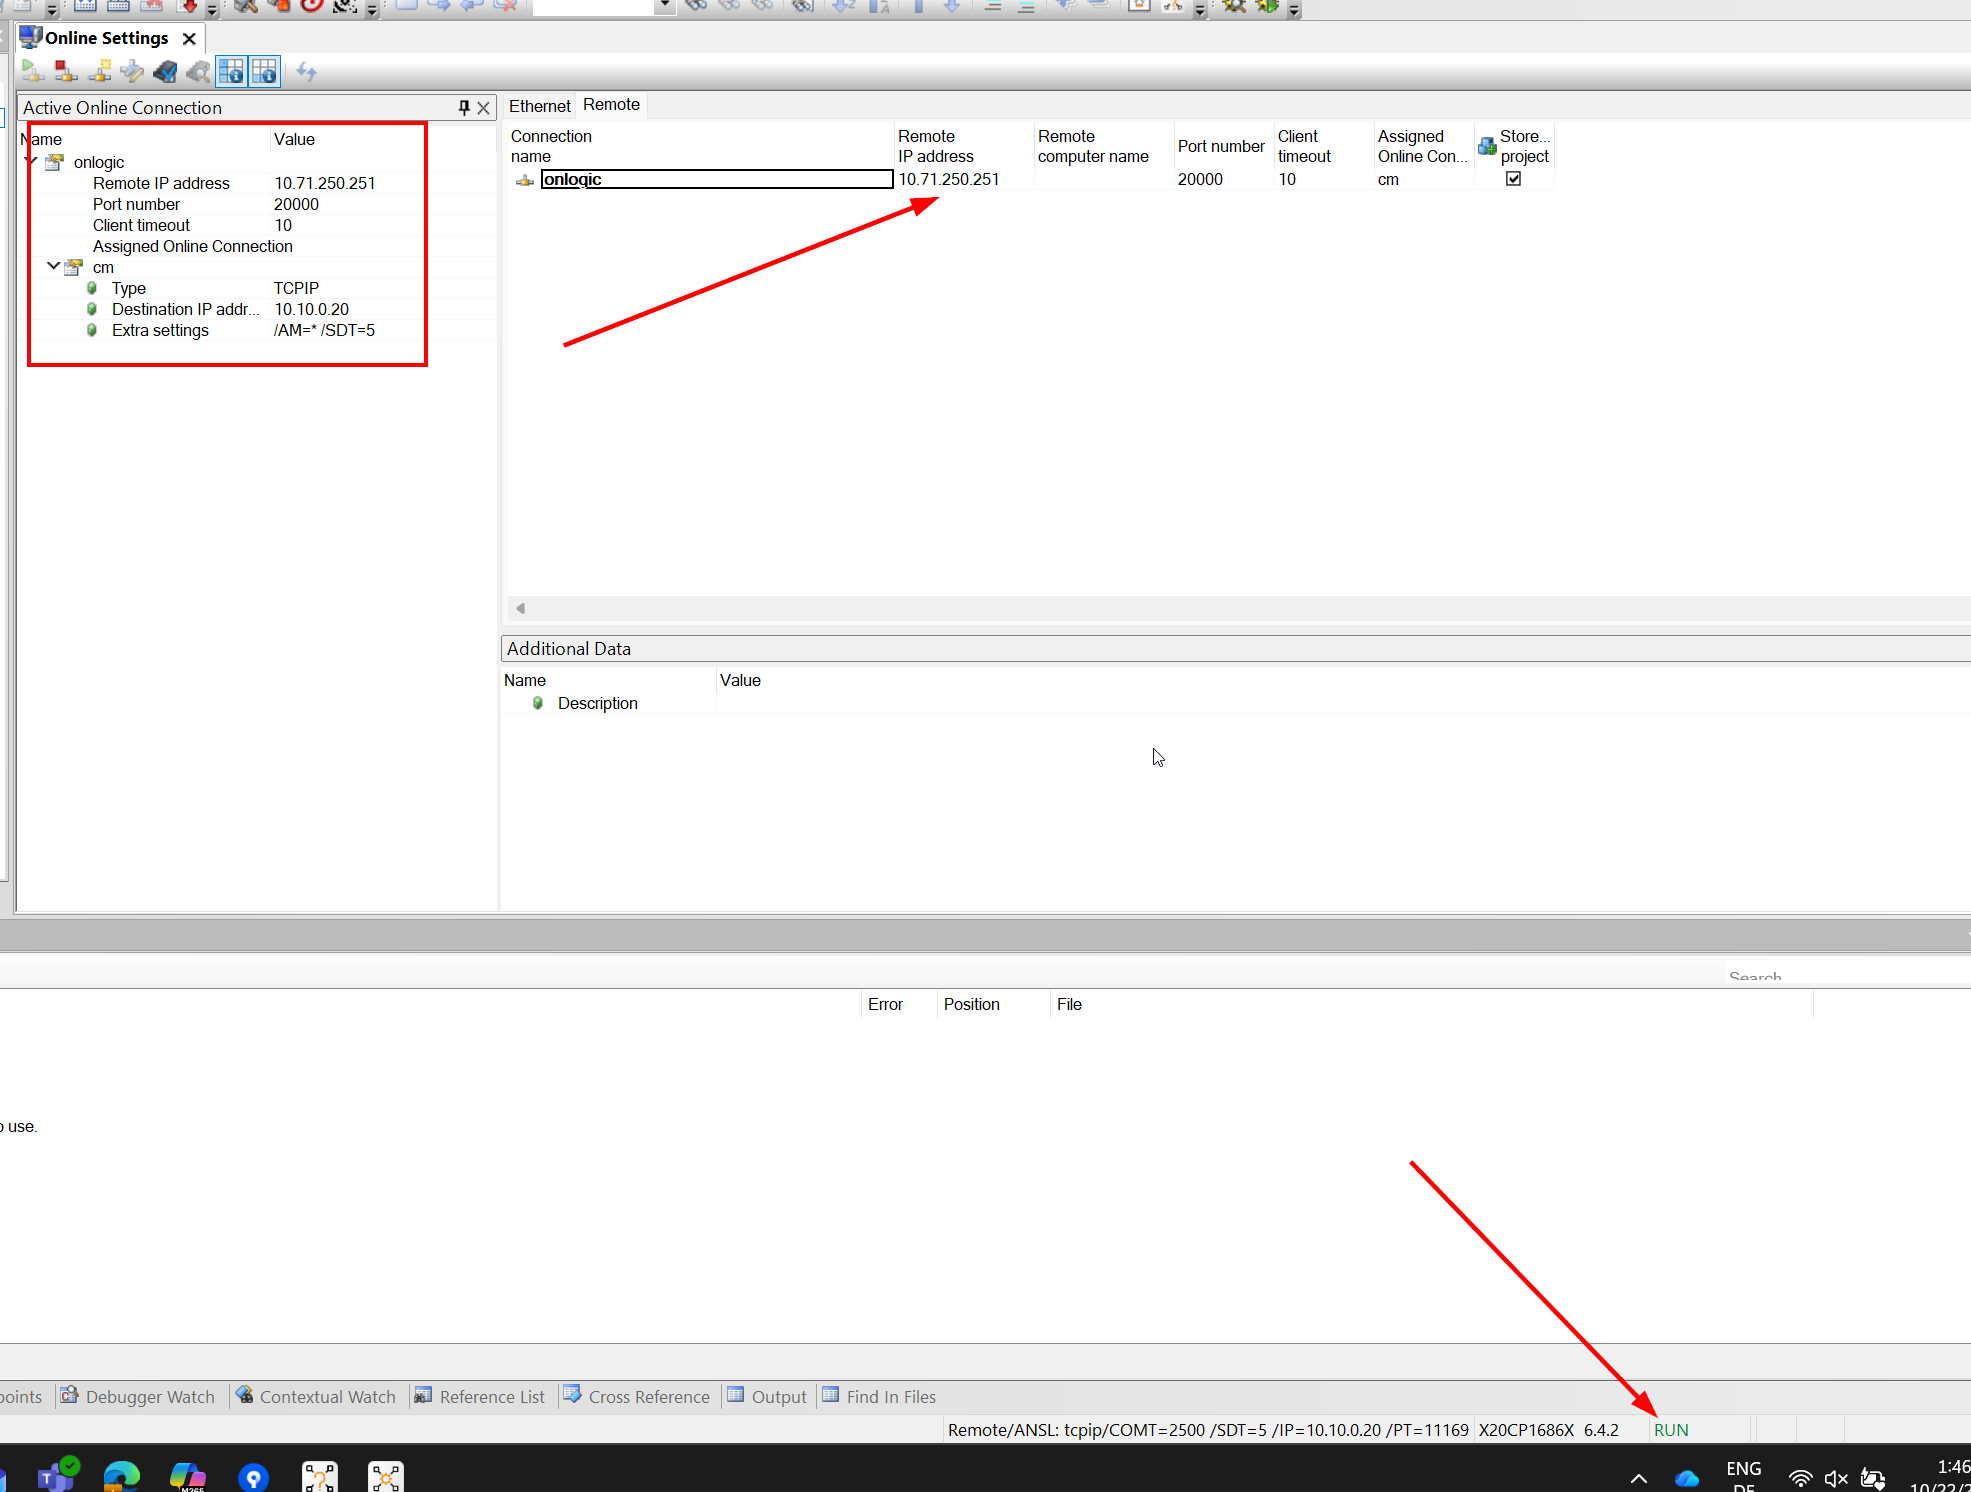Click the target search magnifier icon
Screen dimensions: 1971x1492
pos(198,71)
